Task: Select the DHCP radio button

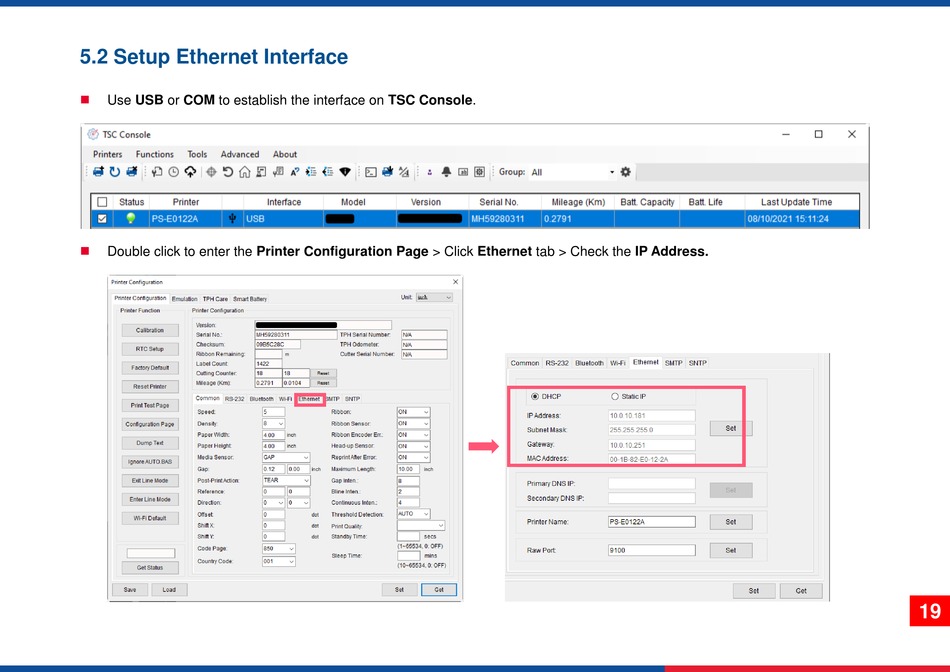Action: (535, 397)
